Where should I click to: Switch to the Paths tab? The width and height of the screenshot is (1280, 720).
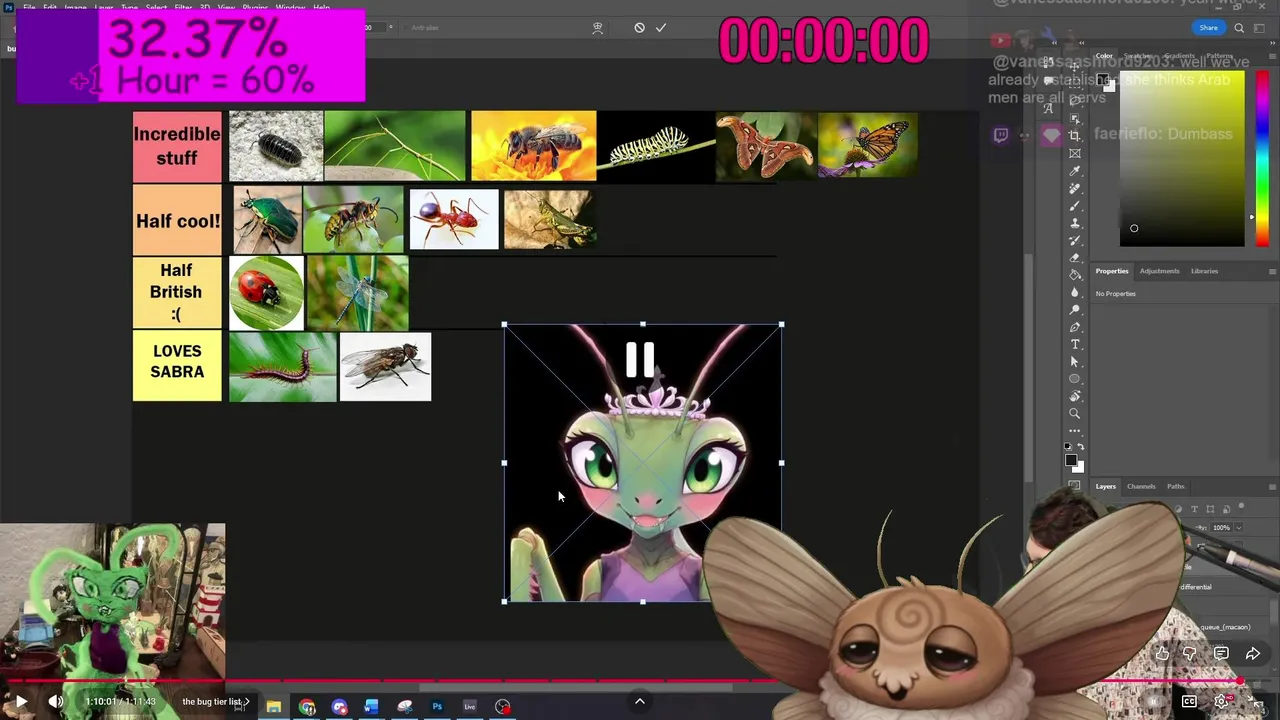(x=1175, y=486)
